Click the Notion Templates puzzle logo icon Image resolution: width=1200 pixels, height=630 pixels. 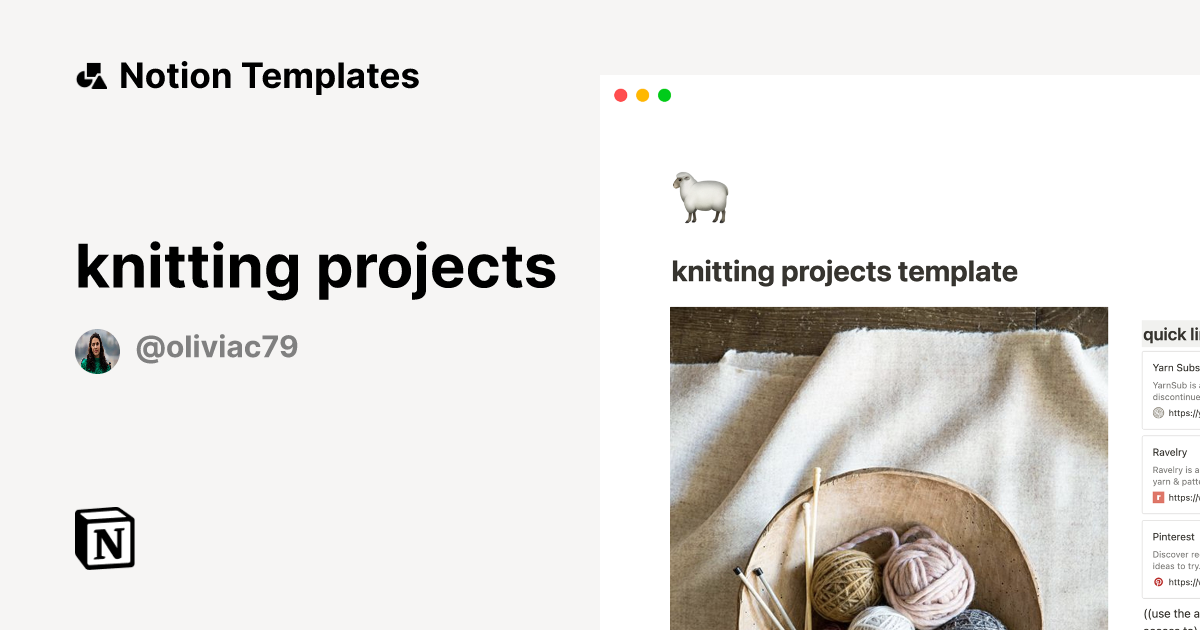click(x=92, y=75)
